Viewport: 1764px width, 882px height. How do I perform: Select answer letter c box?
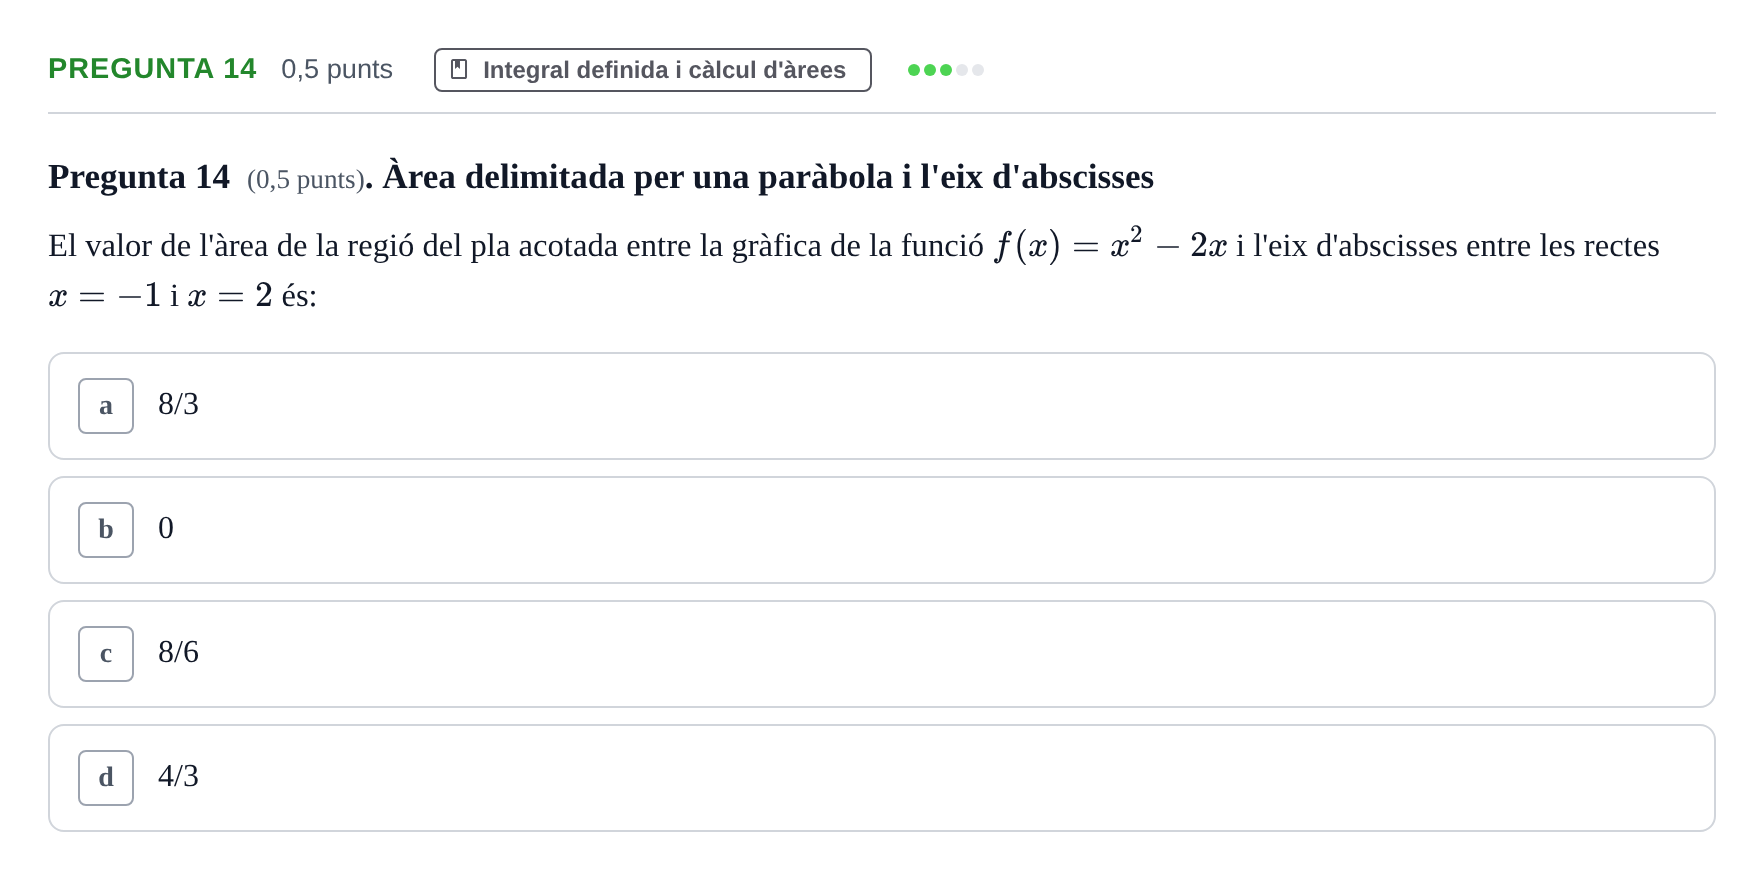click(106, 654)
